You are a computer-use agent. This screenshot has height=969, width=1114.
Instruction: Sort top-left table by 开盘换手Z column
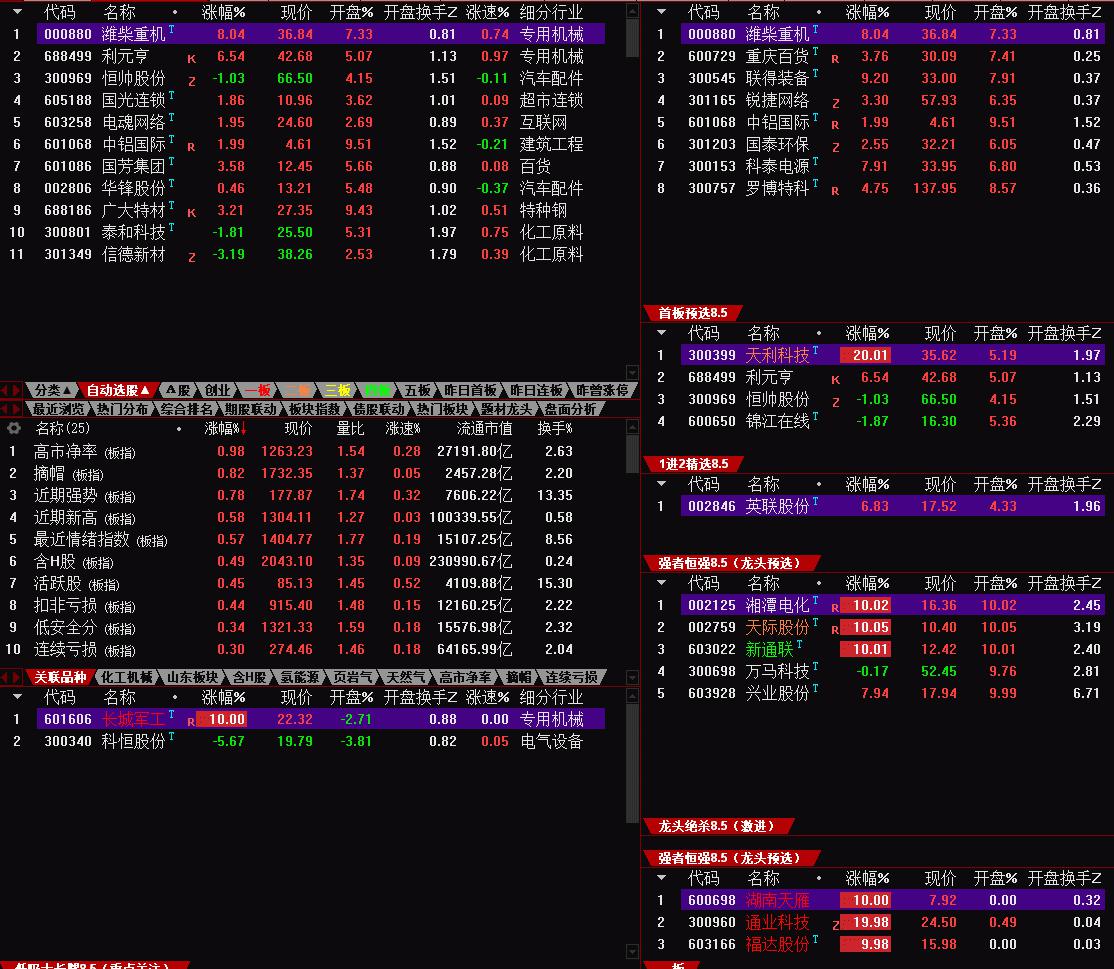point(420,12)
